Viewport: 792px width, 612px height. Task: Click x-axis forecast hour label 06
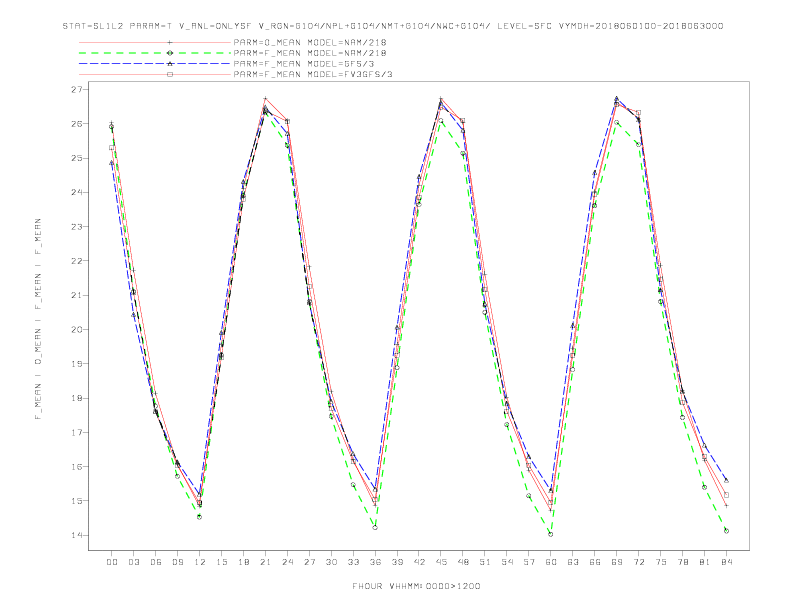[156, 562]
